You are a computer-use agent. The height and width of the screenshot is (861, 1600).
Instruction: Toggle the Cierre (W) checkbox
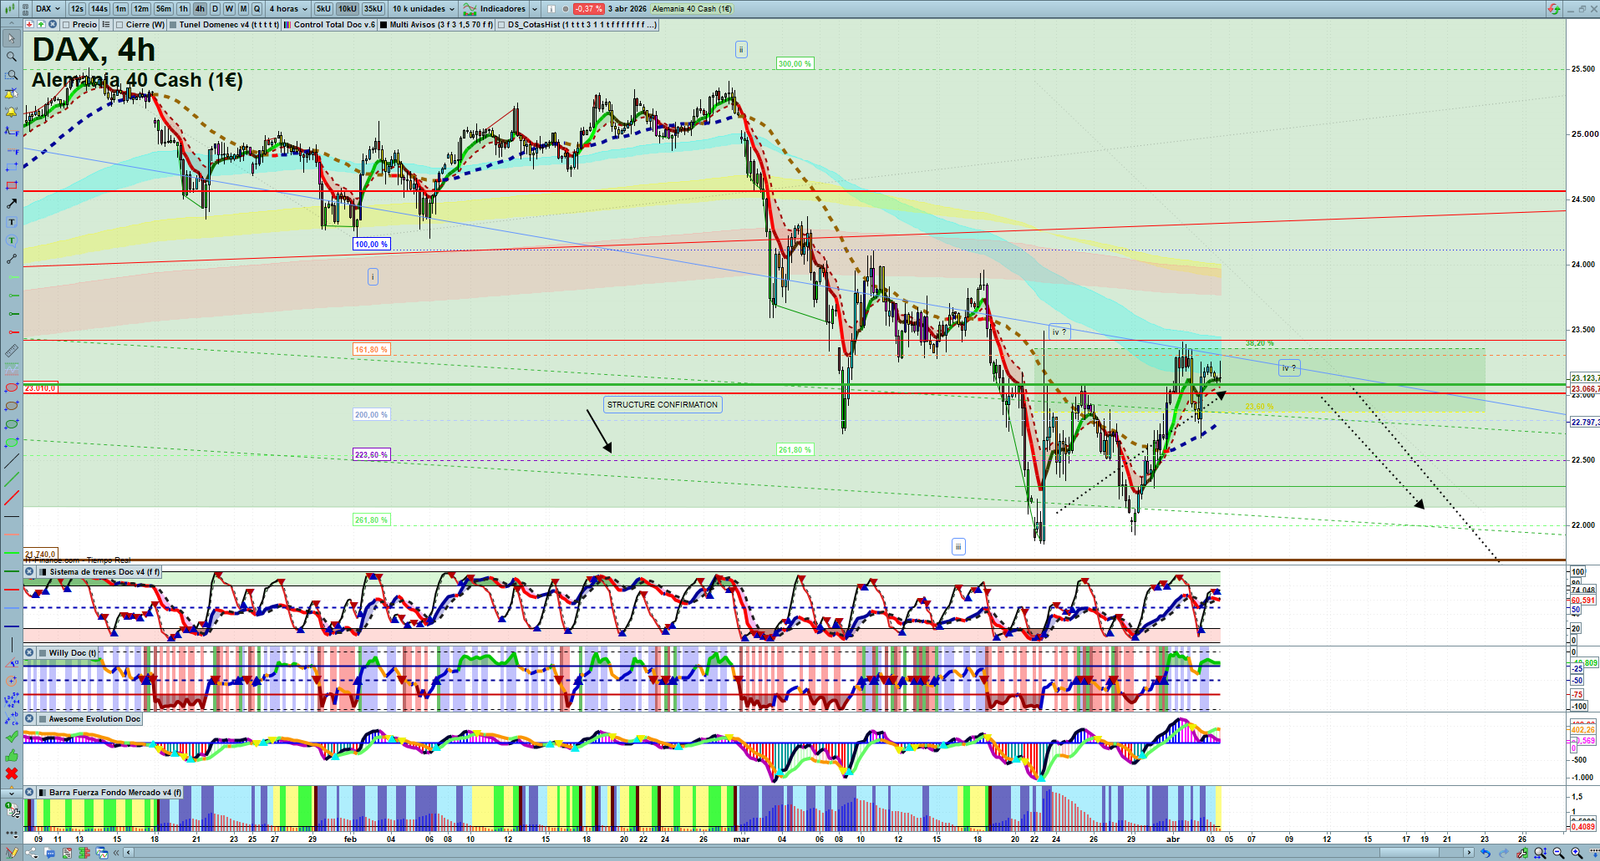click(120, 24)
